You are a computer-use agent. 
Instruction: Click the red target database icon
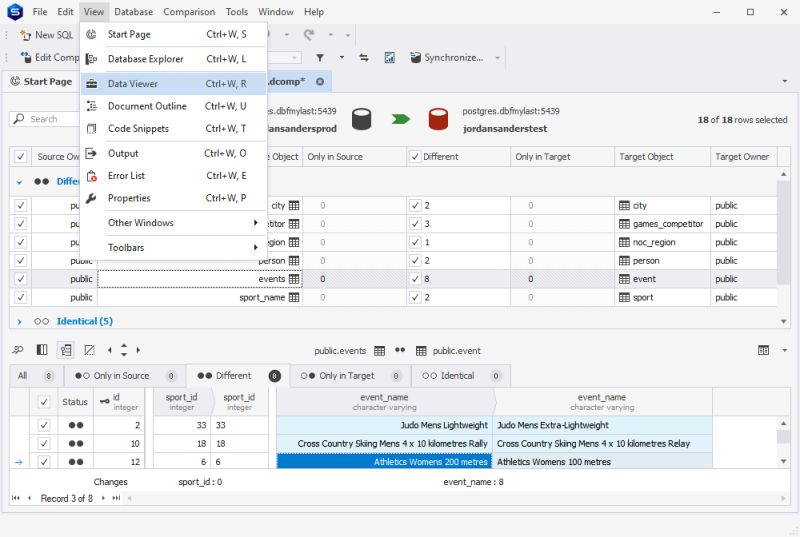pyautogui.click(x=438, y=119)
